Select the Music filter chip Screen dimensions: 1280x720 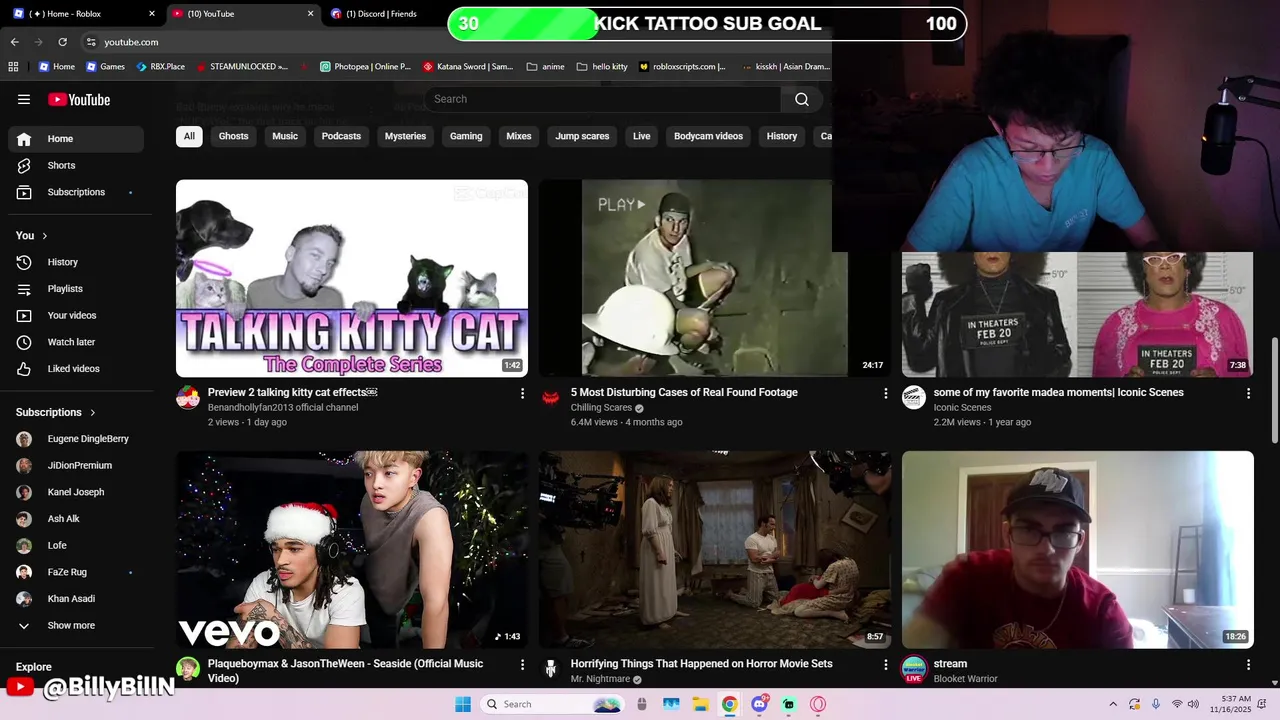point(285,136)
